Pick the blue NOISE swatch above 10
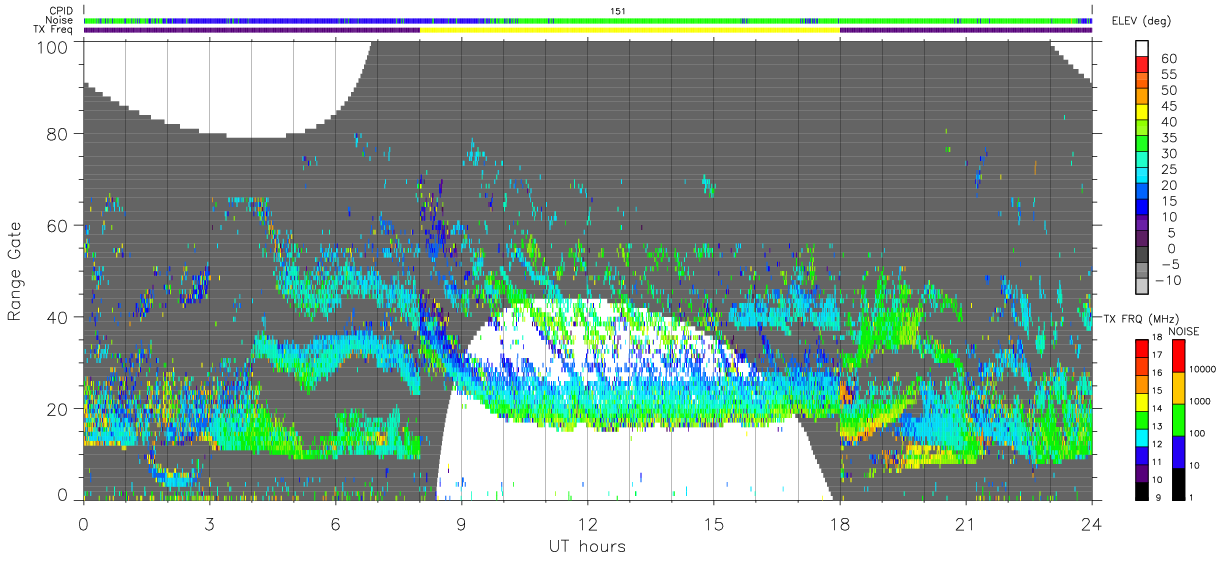The image size is (1228, 567). pos(1178,452)
